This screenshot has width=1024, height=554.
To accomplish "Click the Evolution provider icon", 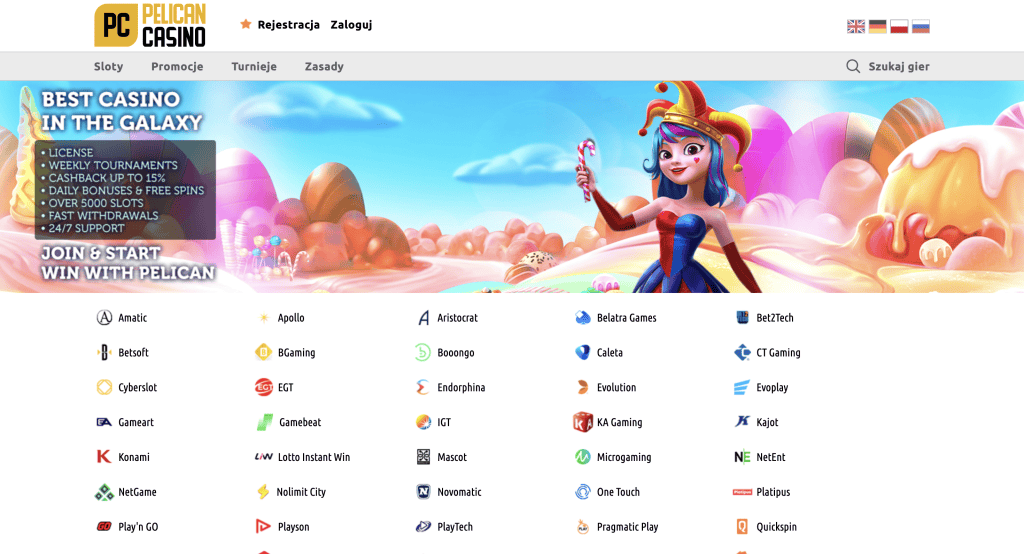I will 583,387.
